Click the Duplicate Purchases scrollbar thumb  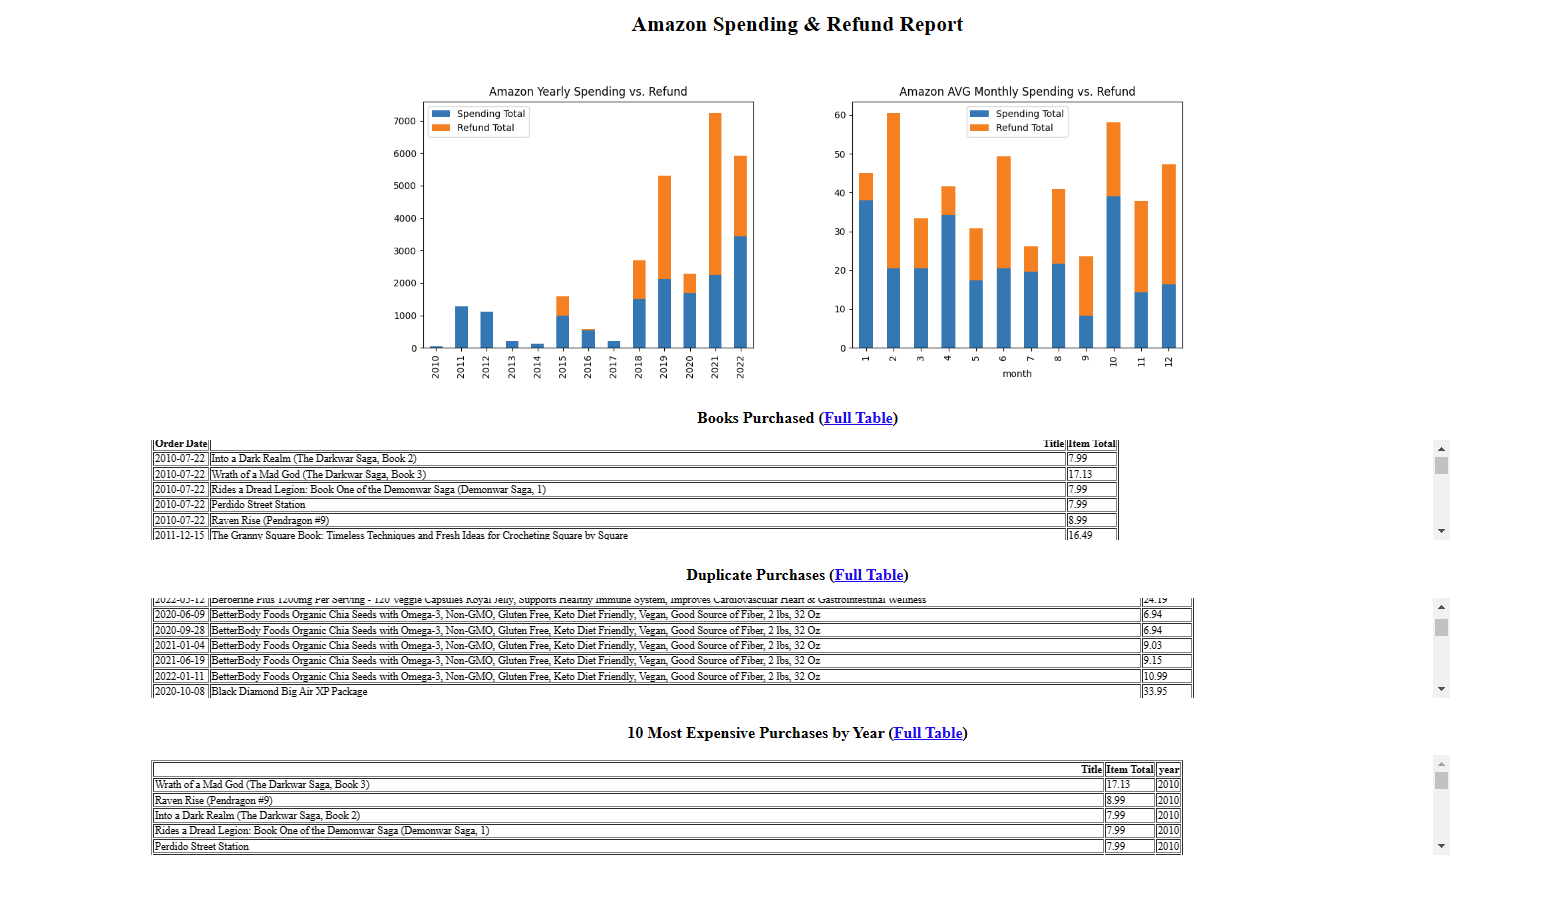1441,628
